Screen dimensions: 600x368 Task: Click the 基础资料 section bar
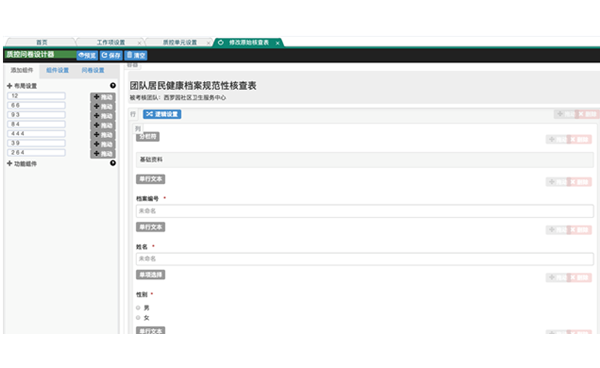point(365,160)
